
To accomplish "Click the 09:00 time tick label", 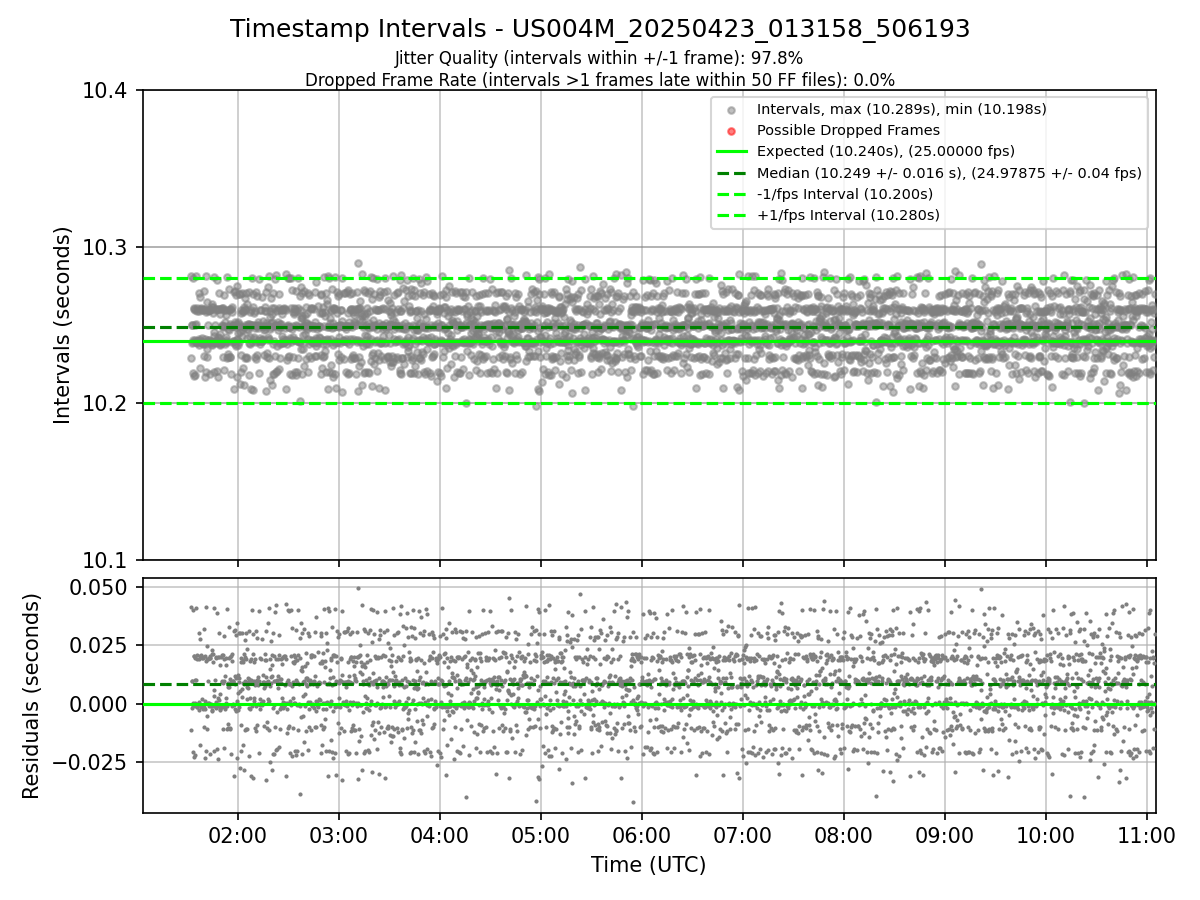I will pyautogui.click(x=944, y=834).
